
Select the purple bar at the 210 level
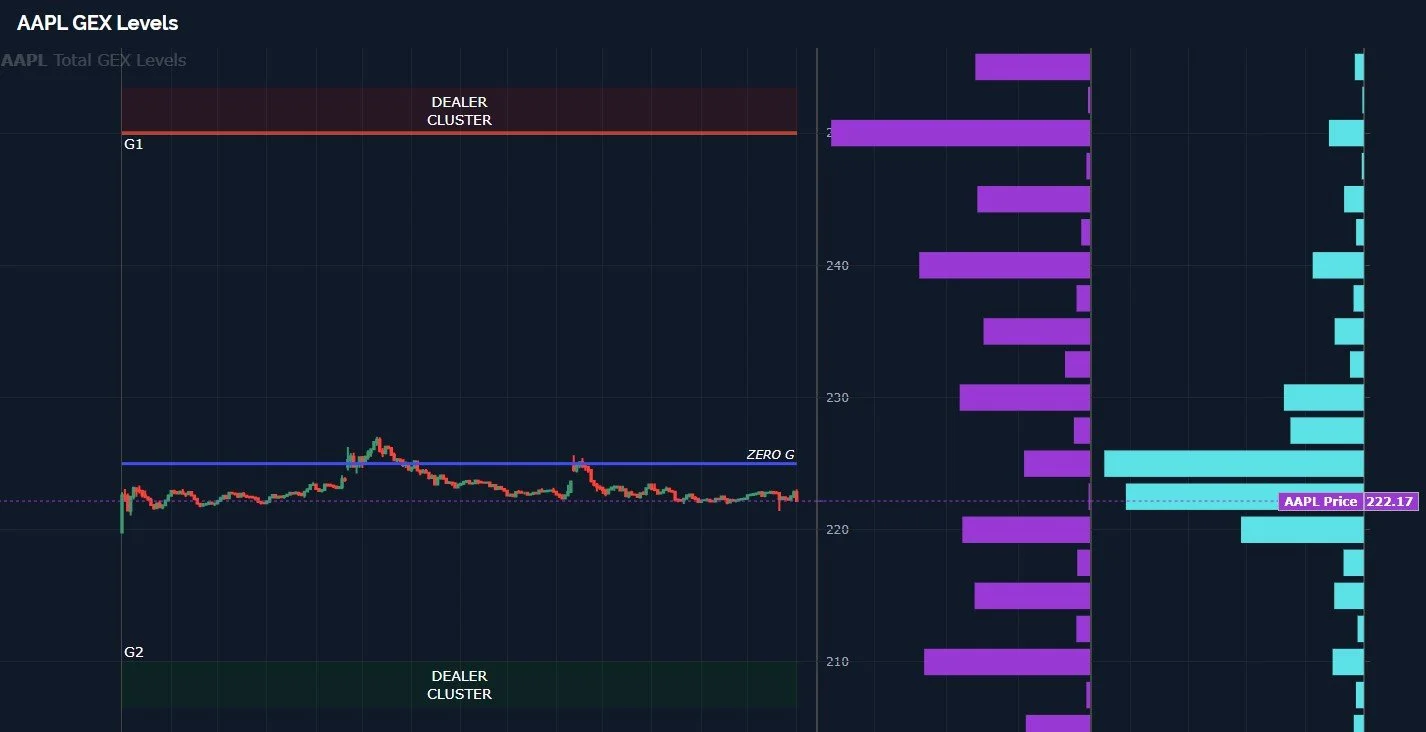[1007, 662]
